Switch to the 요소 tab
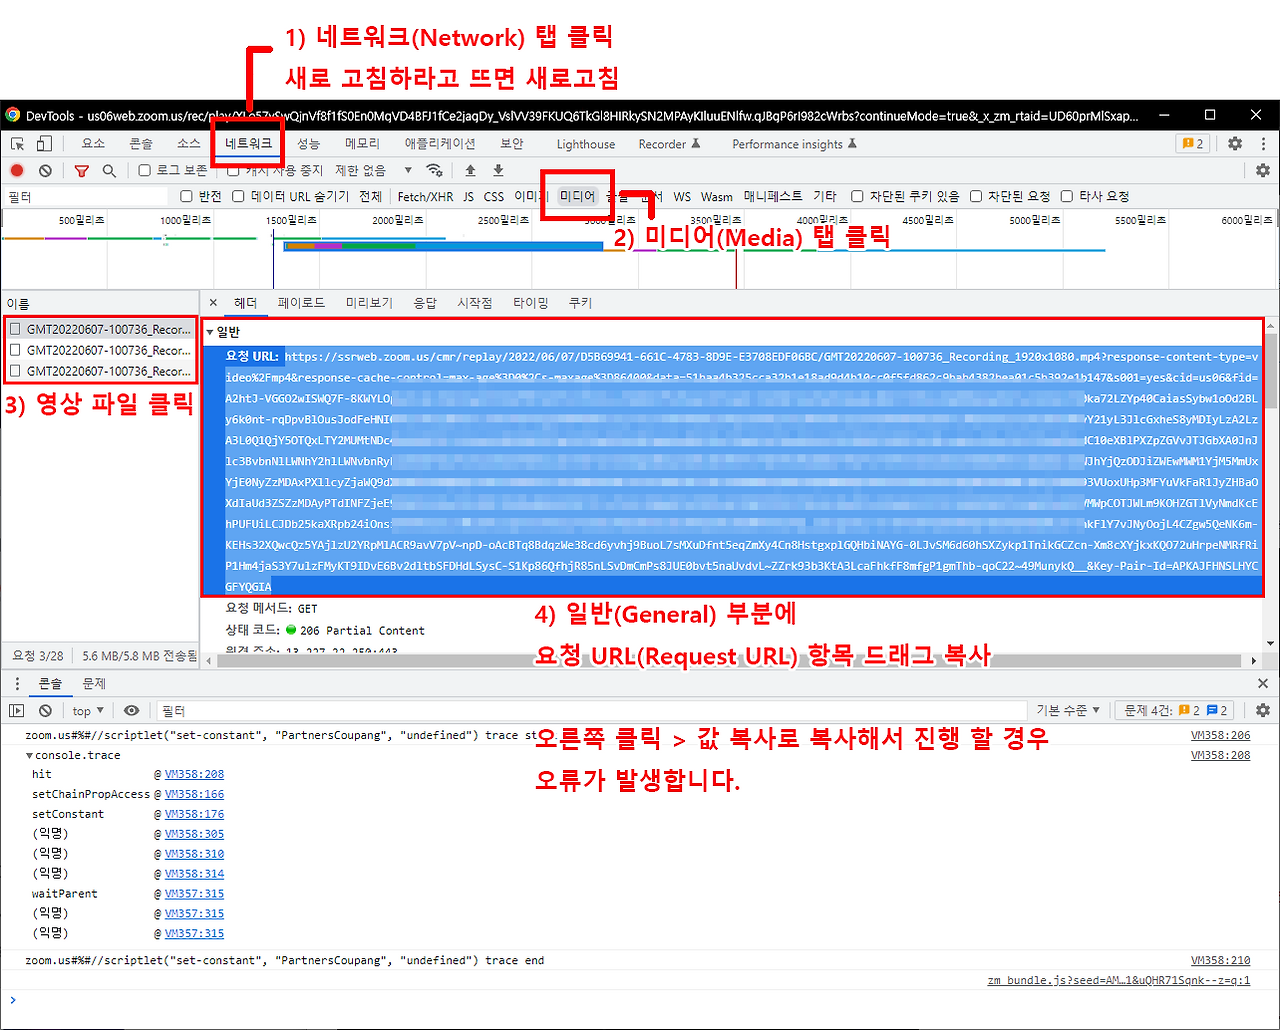This screenshot has width=1280, height=1030. pos(93,144)
